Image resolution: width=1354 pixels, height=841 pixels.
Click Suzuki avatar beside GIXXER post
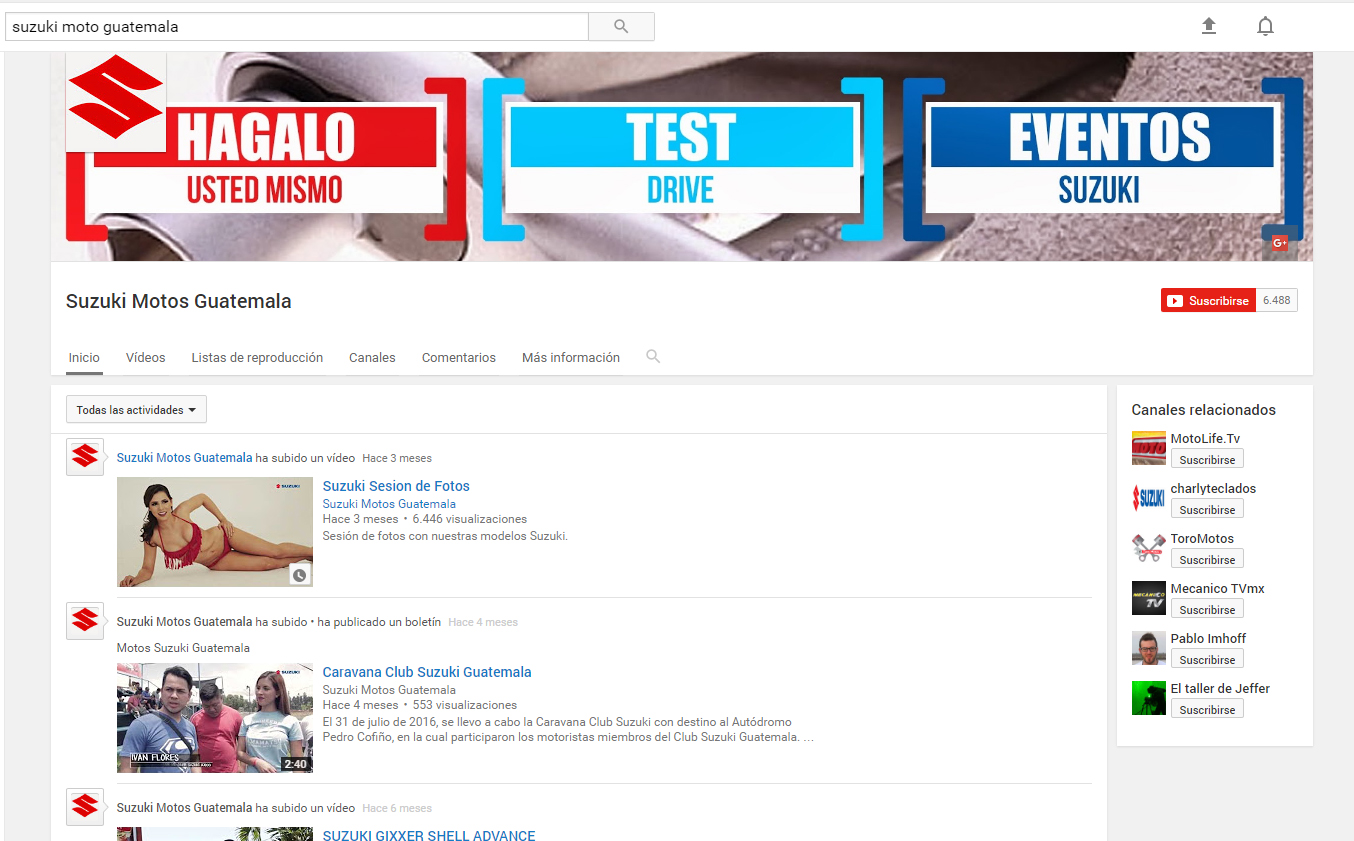click(x=85, y=807)
